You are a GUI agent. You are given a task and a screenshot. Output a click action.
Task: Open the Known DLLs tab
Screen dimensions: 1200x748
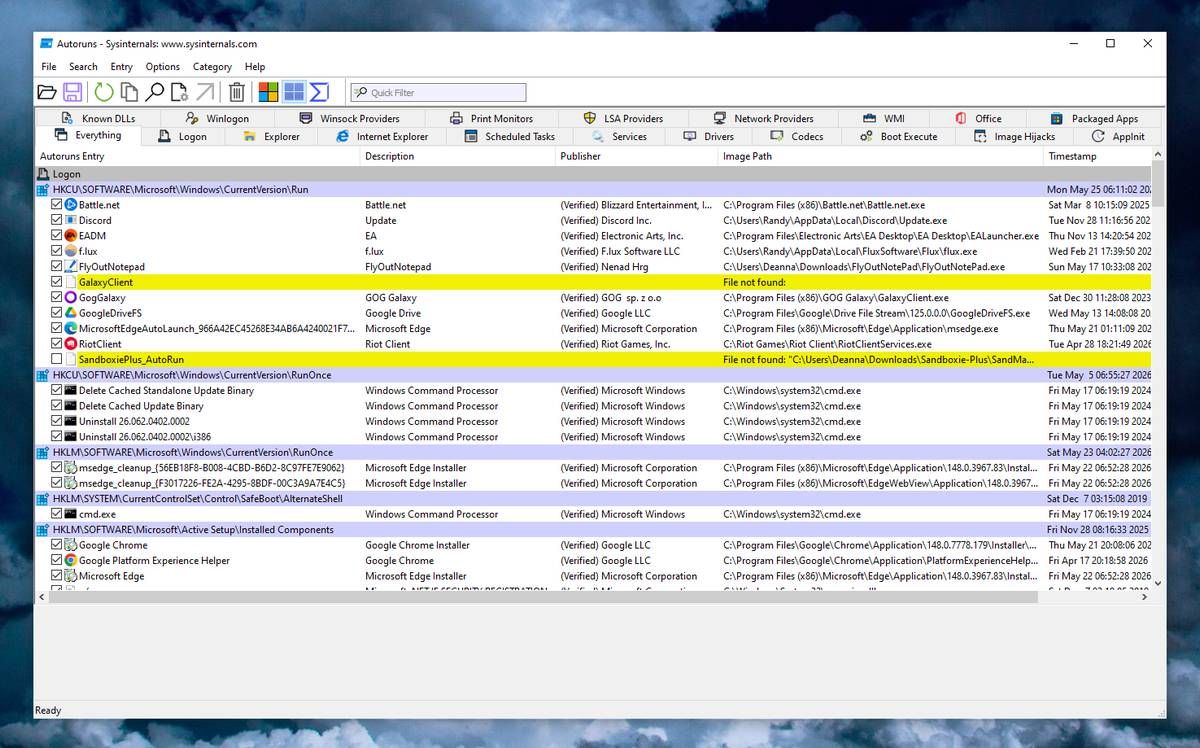point(99,118)
